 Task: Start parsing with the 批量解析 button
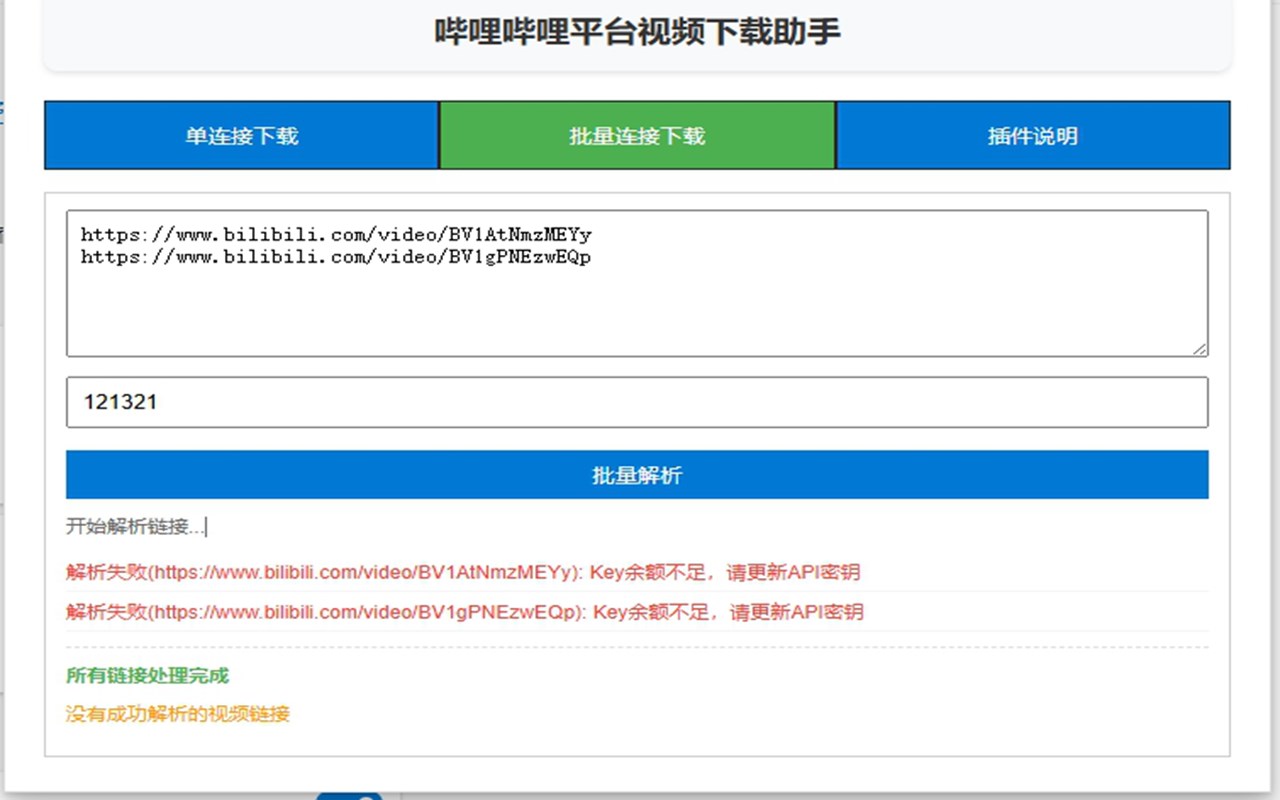pyautogui.click(x=637, y=475)
